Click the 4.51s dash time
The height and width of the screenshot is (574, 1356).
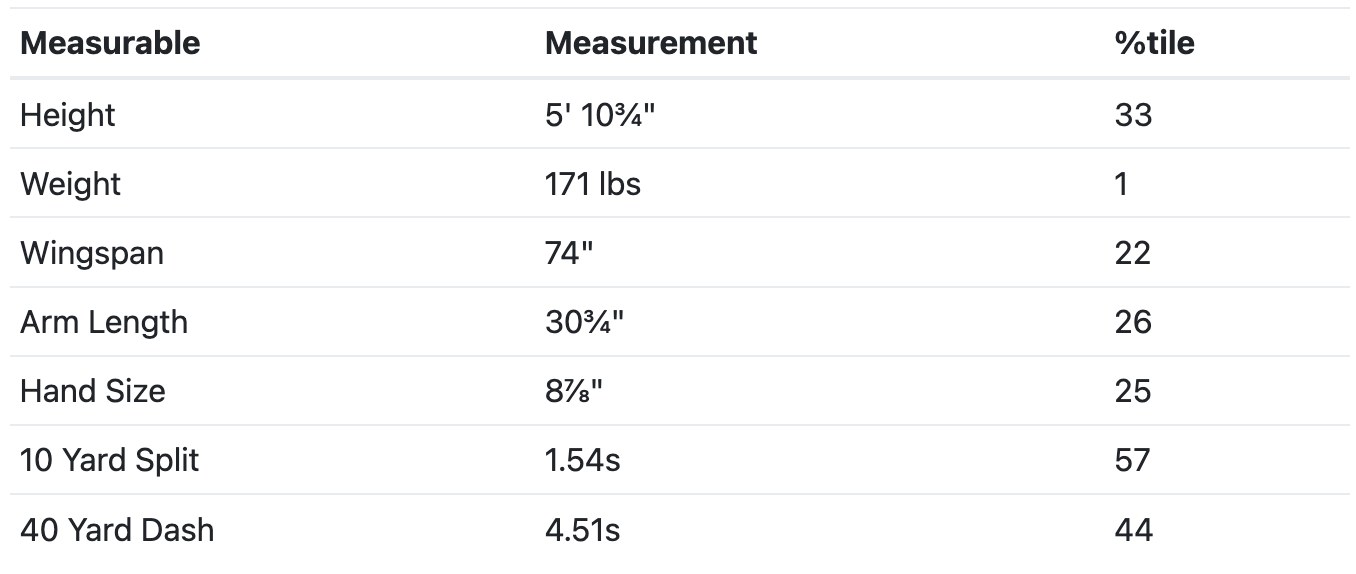[x=583, y=529]
